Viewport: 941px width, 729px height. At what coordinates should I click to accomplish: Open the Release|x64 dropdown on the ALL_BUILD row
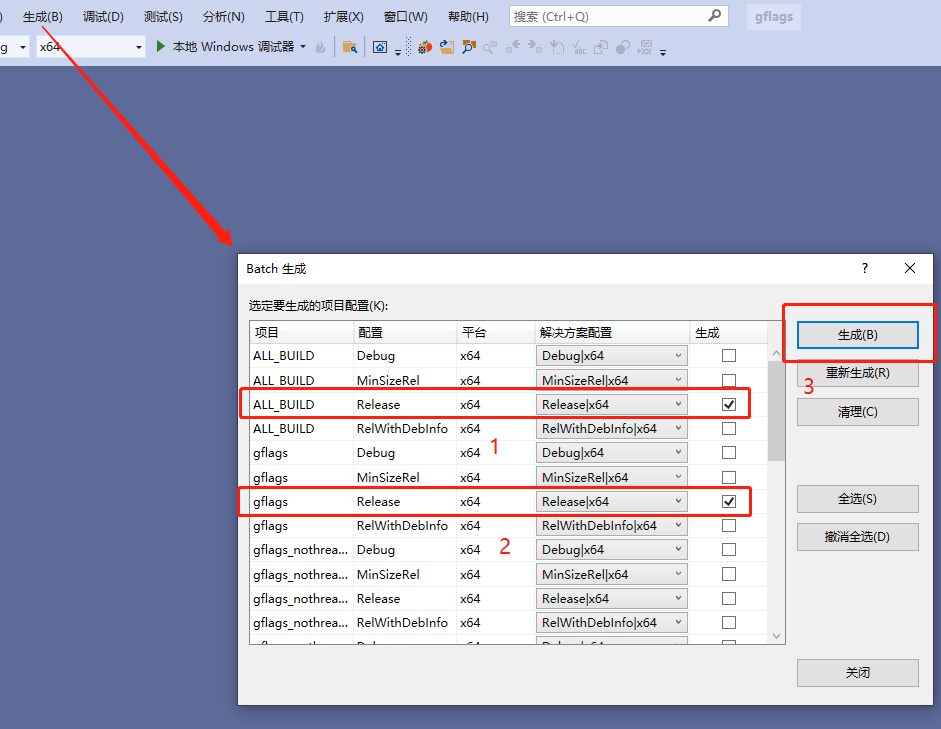pyautogui.click(x=680, y=404)
